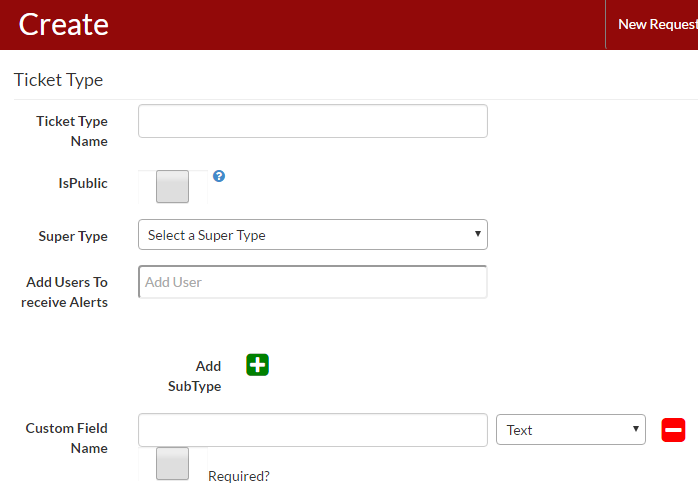Enable the Required? toggle for custom field
The image size is (698, 491).
(x=172, y=464)
